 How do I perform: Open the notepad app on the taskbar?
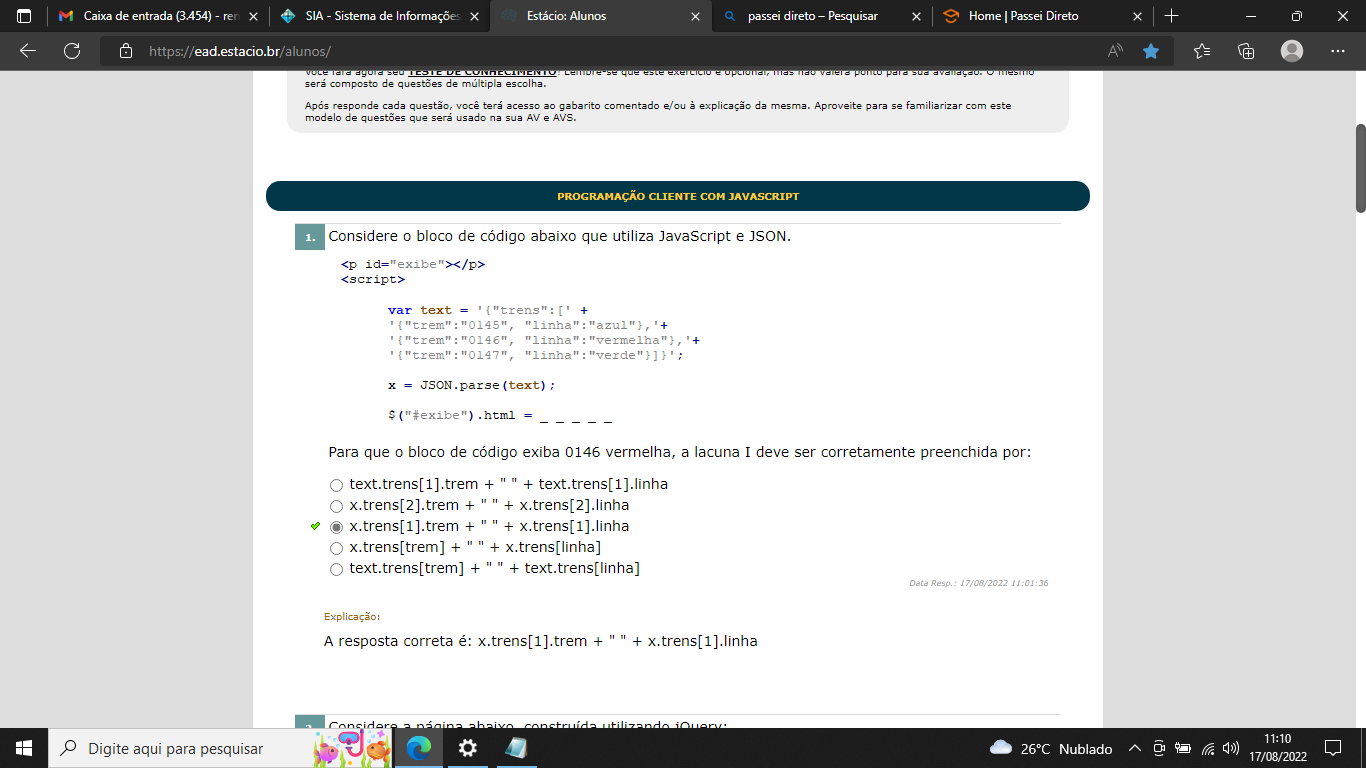516,748
